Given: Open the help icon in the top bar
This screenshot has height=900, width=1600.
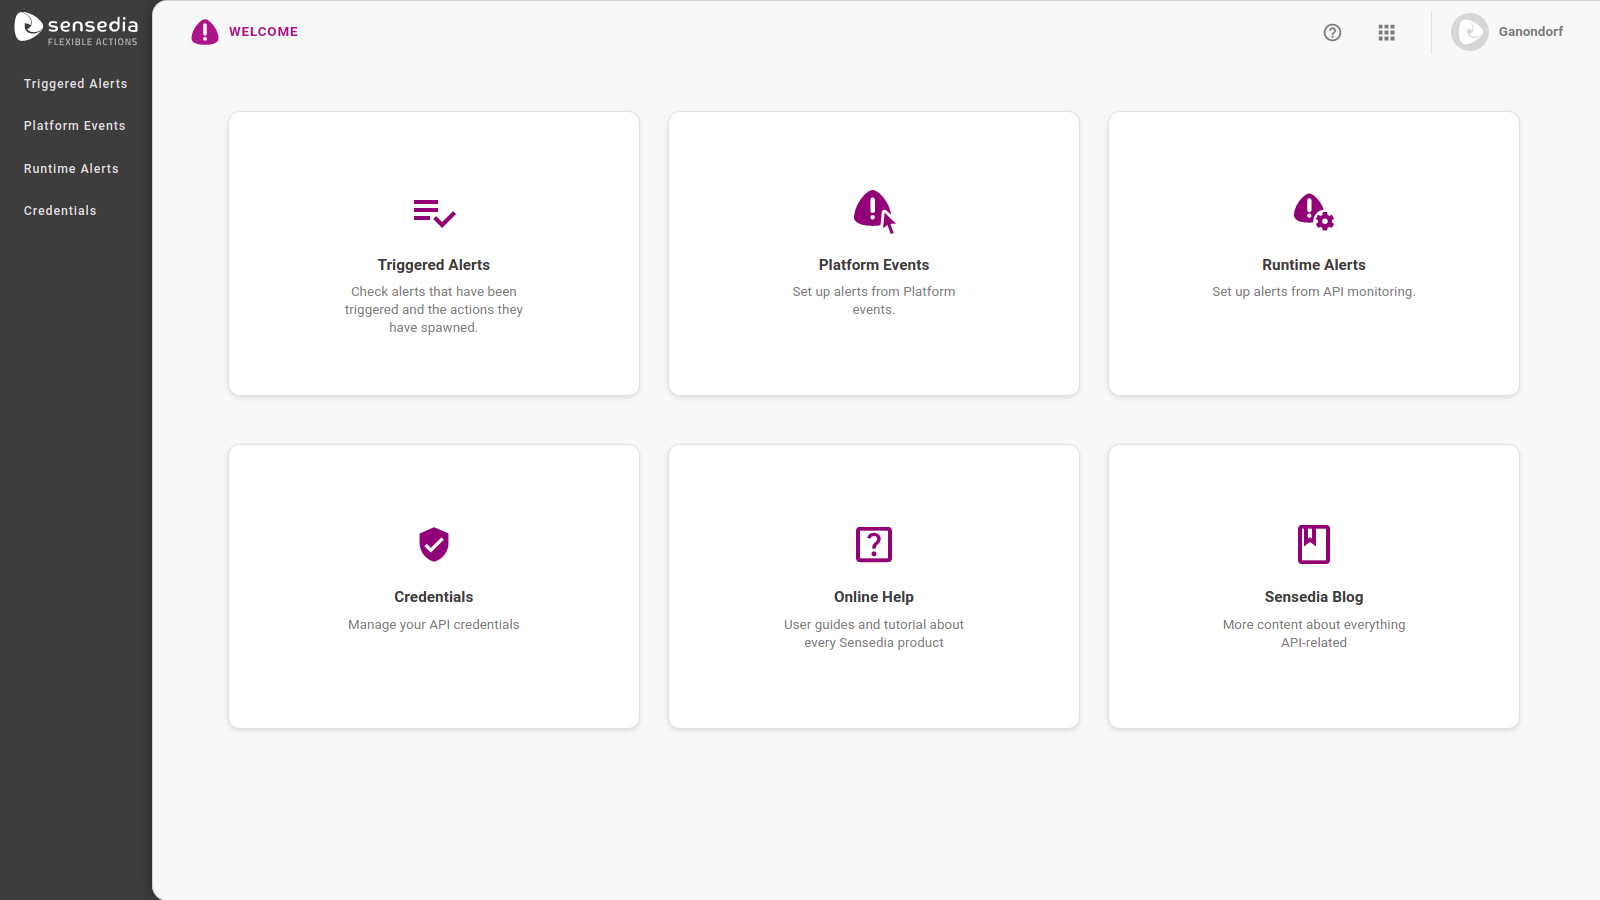Looking at the screenshot, I should point(1332,32).
